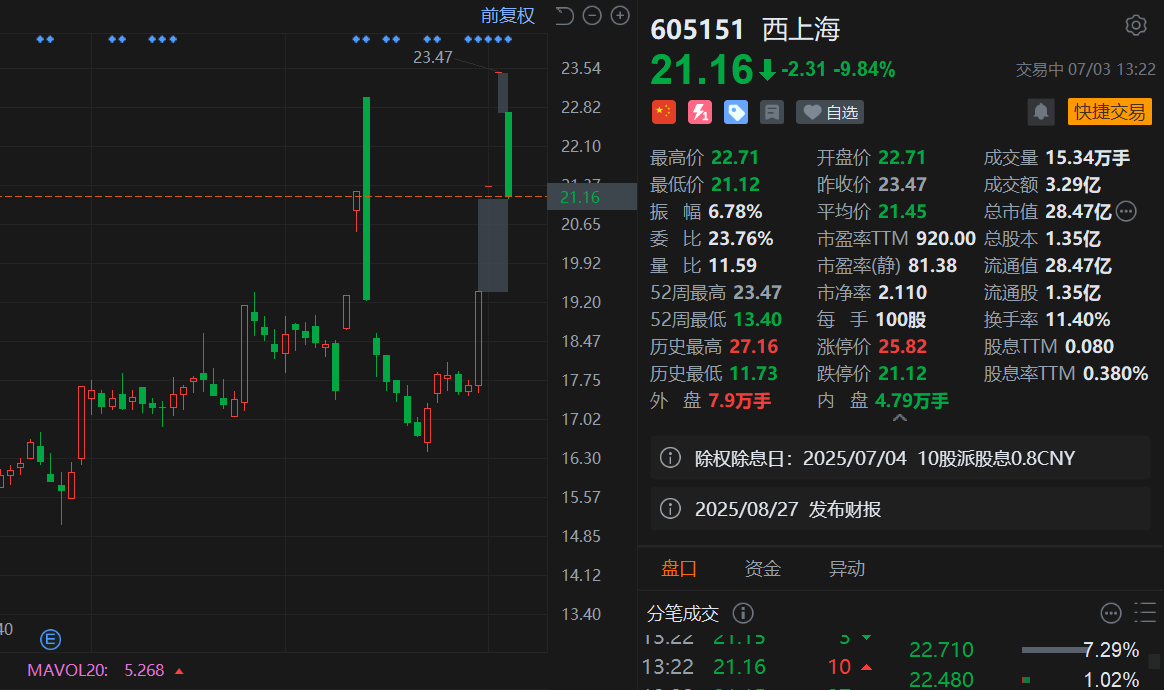Screen dimensions: 1164x690
Task: Zoom in chart with plus icon
Action: (x=620, y=16)
